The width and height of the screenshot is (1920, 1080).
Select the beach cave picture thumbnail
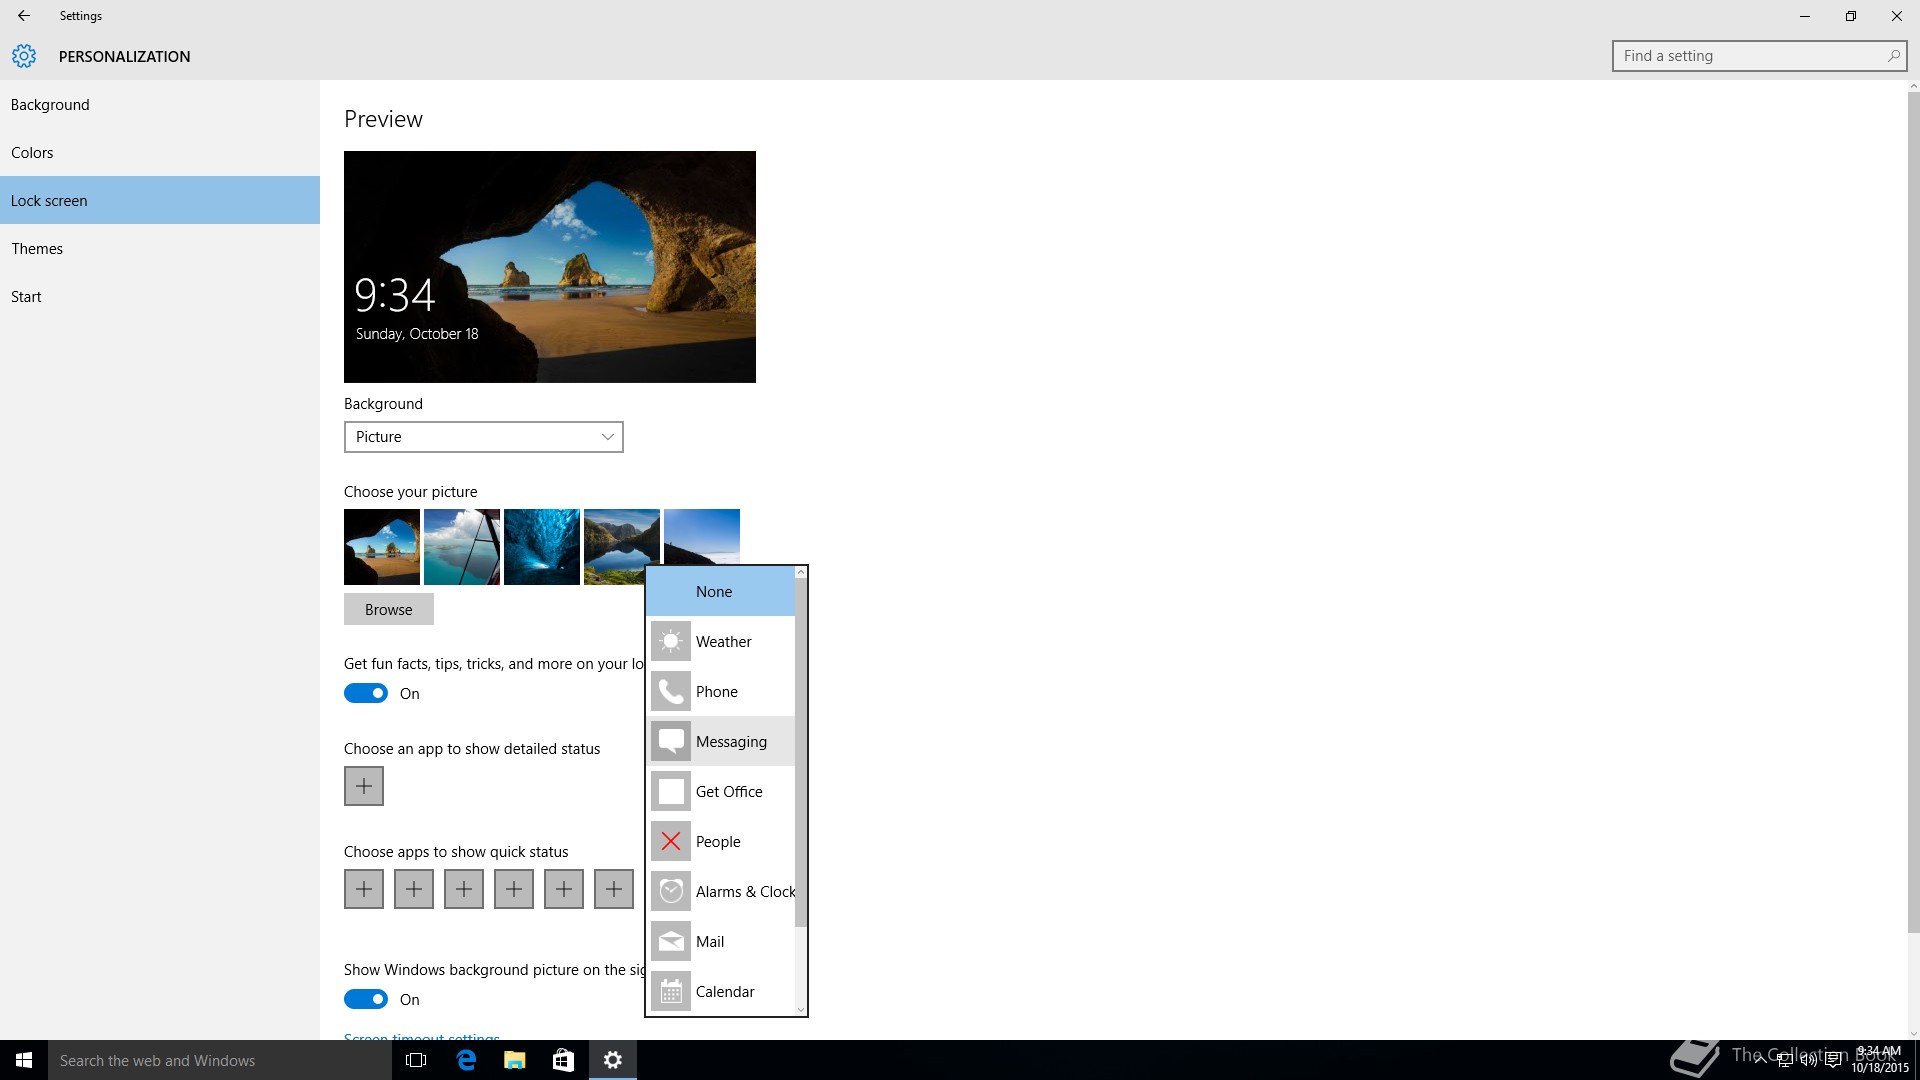tap(382, 547)
